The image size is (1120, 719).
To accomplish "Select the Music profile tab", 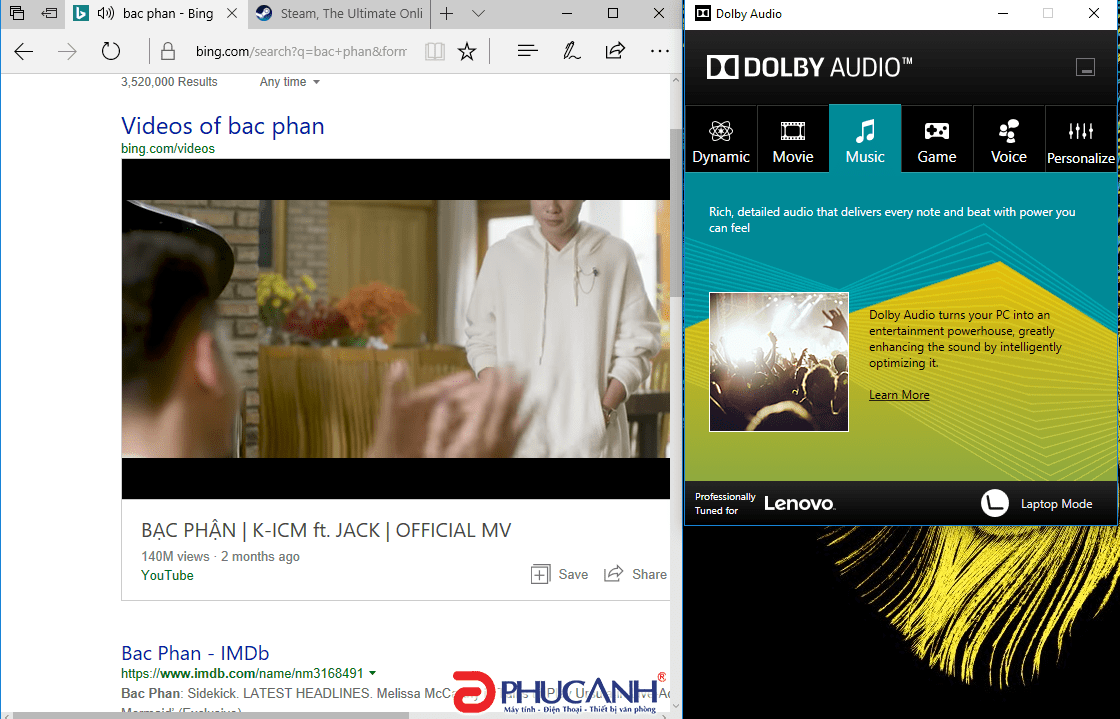I will click(865, 139).
